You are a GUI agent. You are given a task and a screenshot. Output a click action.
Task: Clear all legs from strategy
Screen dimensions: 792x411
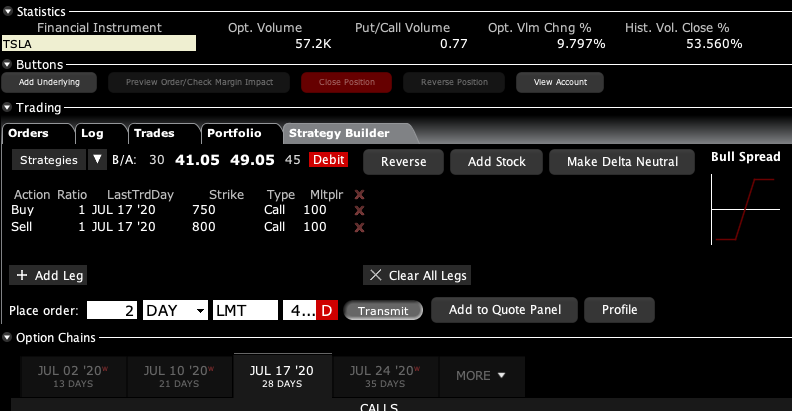click(415, 275)
